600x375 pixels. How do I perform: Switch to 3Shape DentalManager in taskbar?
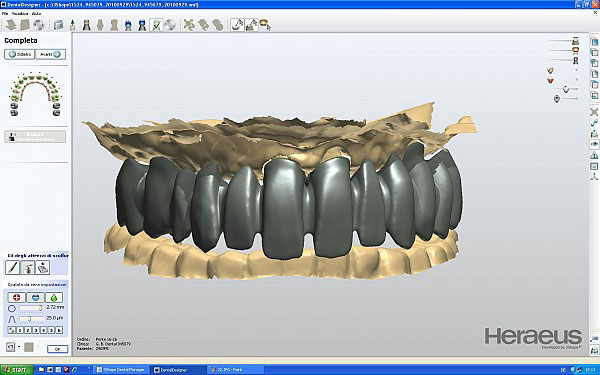click(121, 370)
